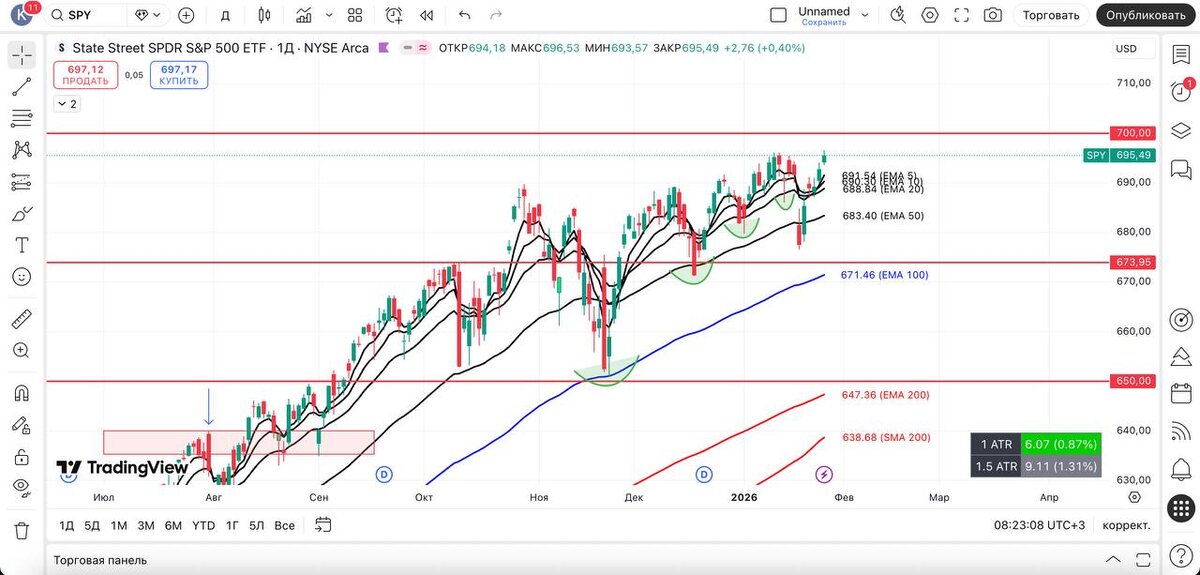
Task: Open the emoji icons tool
Action: [x=21, y=277]
